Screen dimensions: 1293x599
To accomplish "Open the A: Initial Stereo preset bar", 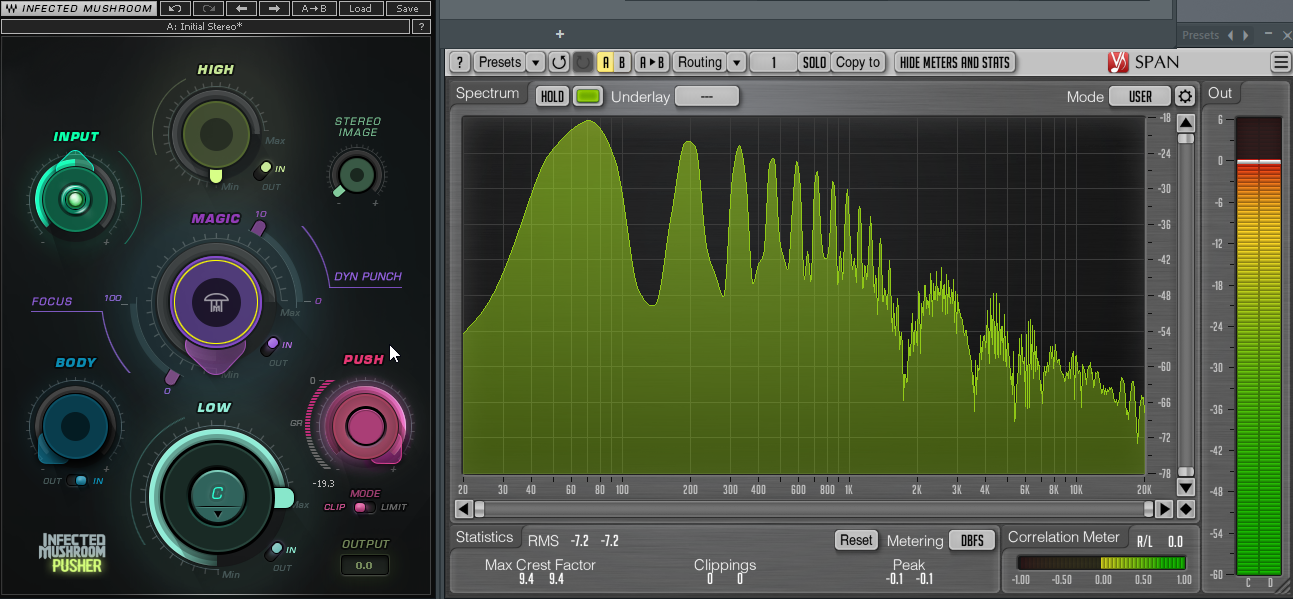I will pos(204,27).
